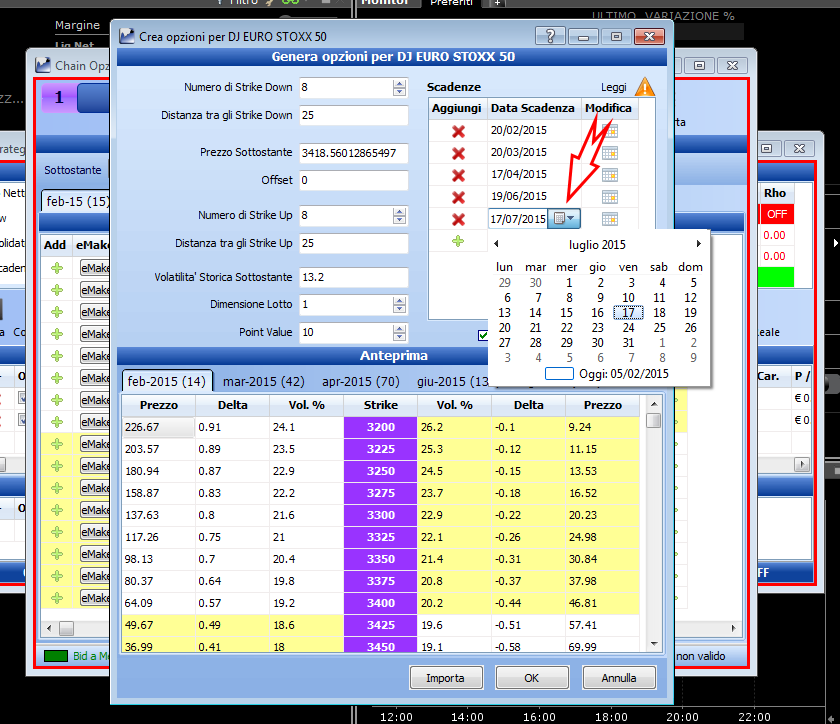Screen dimensions: 840x724
Task: Click the Prezzo Sottostante input field
Action: tap(354, 153)
